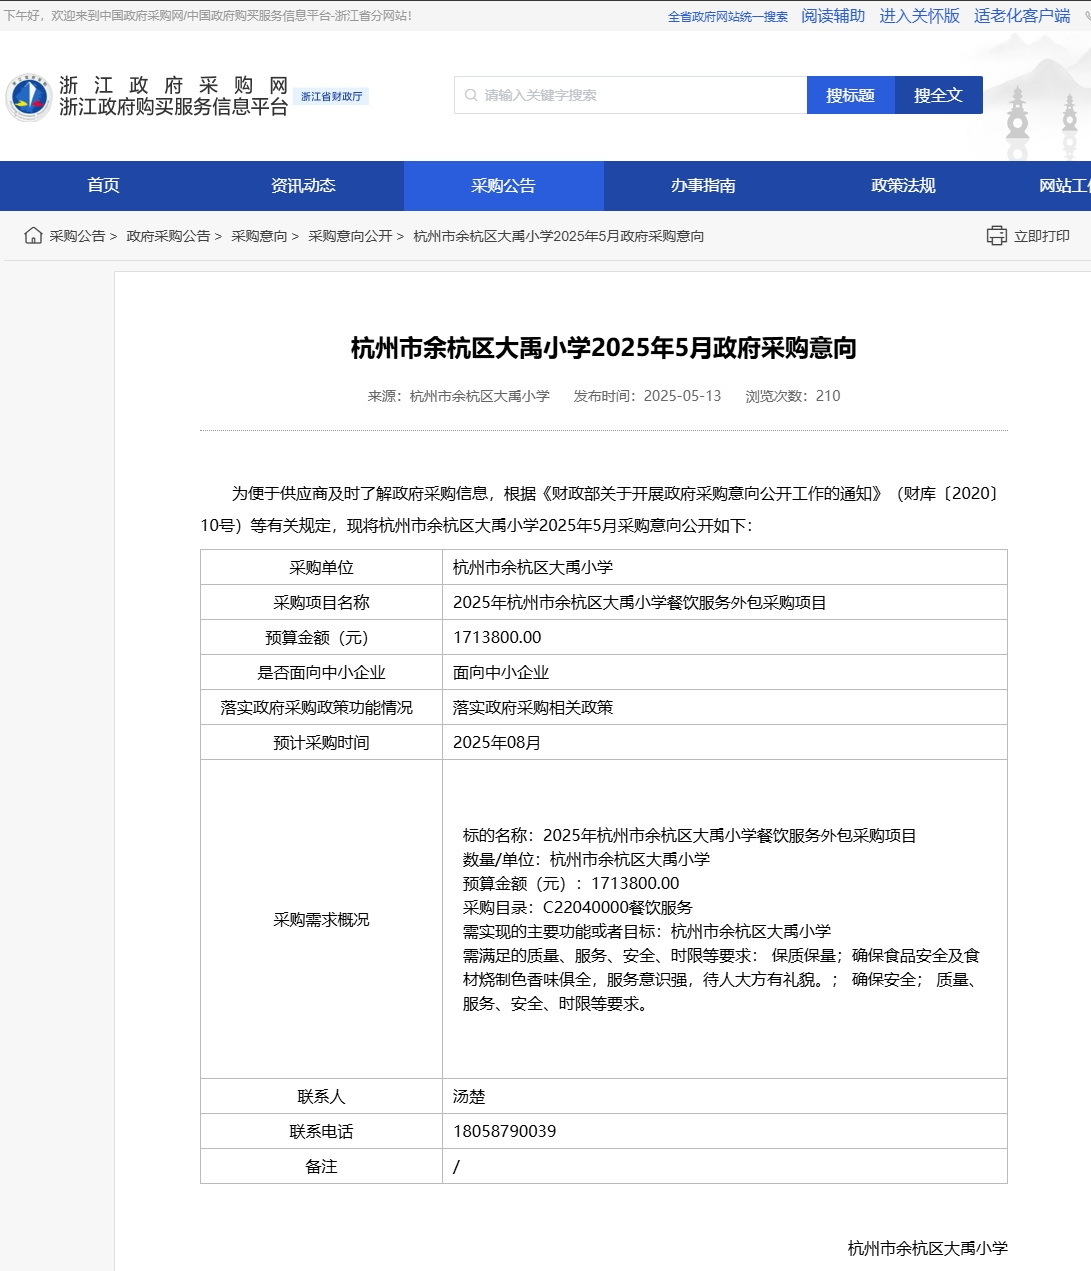Image resolution: width=1091 pixels, height=1271 pixels.
Task: Click the value 2025年08月
Action: (x=497, y=742)
